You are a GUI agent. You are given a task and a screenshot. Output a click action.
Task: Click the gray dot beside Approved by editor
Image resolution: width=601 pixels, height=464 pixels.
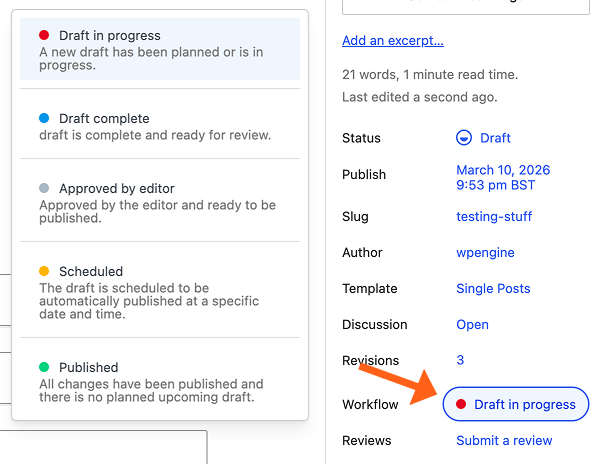pyautogui.click(x=44, y=188)
